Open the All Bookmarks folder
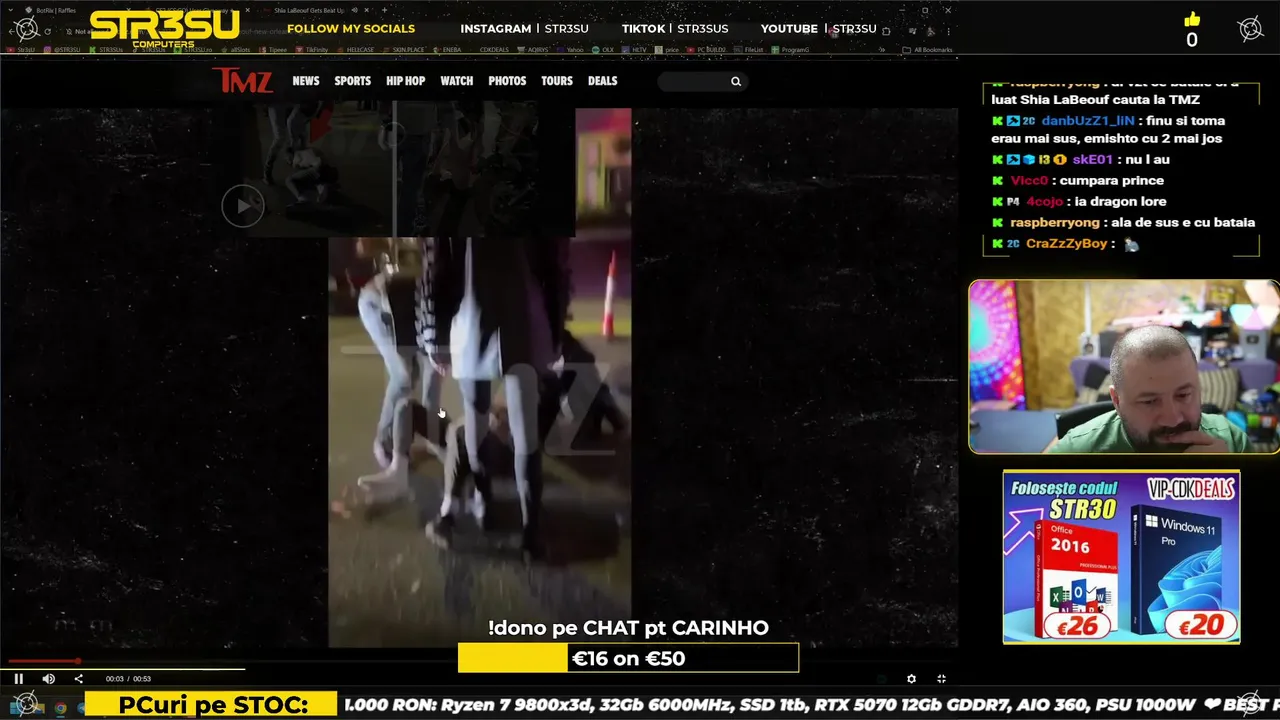This screenshot has height=720, width=1280. click(927, 49)
